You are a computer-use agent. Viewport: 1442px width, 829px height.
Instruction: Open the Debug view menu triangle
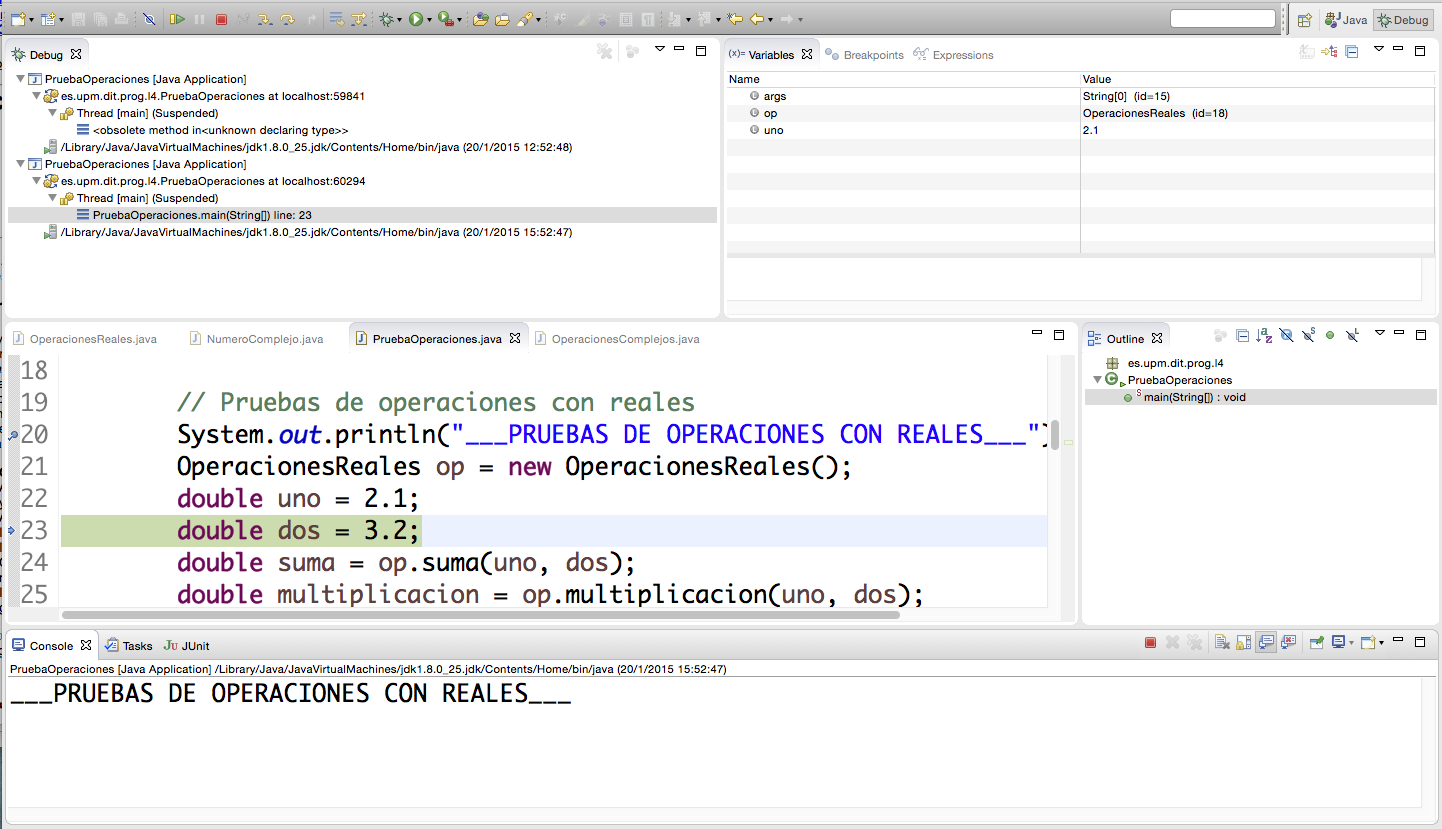659,48
